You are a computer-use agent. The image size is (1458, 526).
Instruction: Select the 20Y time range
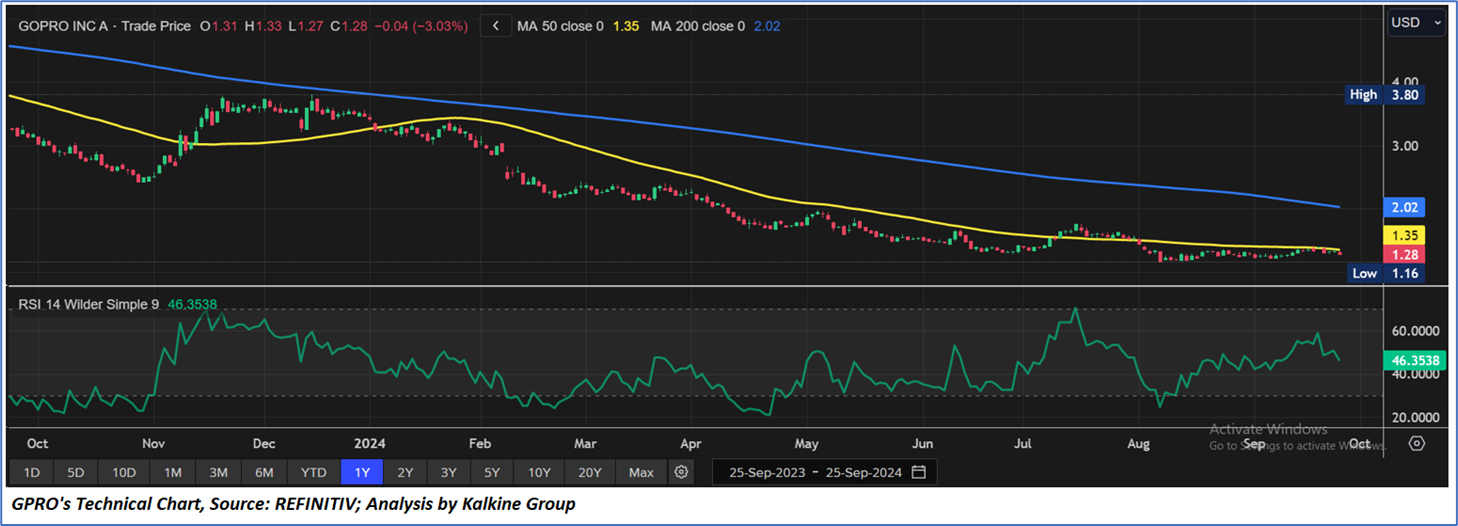(x=589, y=472)
